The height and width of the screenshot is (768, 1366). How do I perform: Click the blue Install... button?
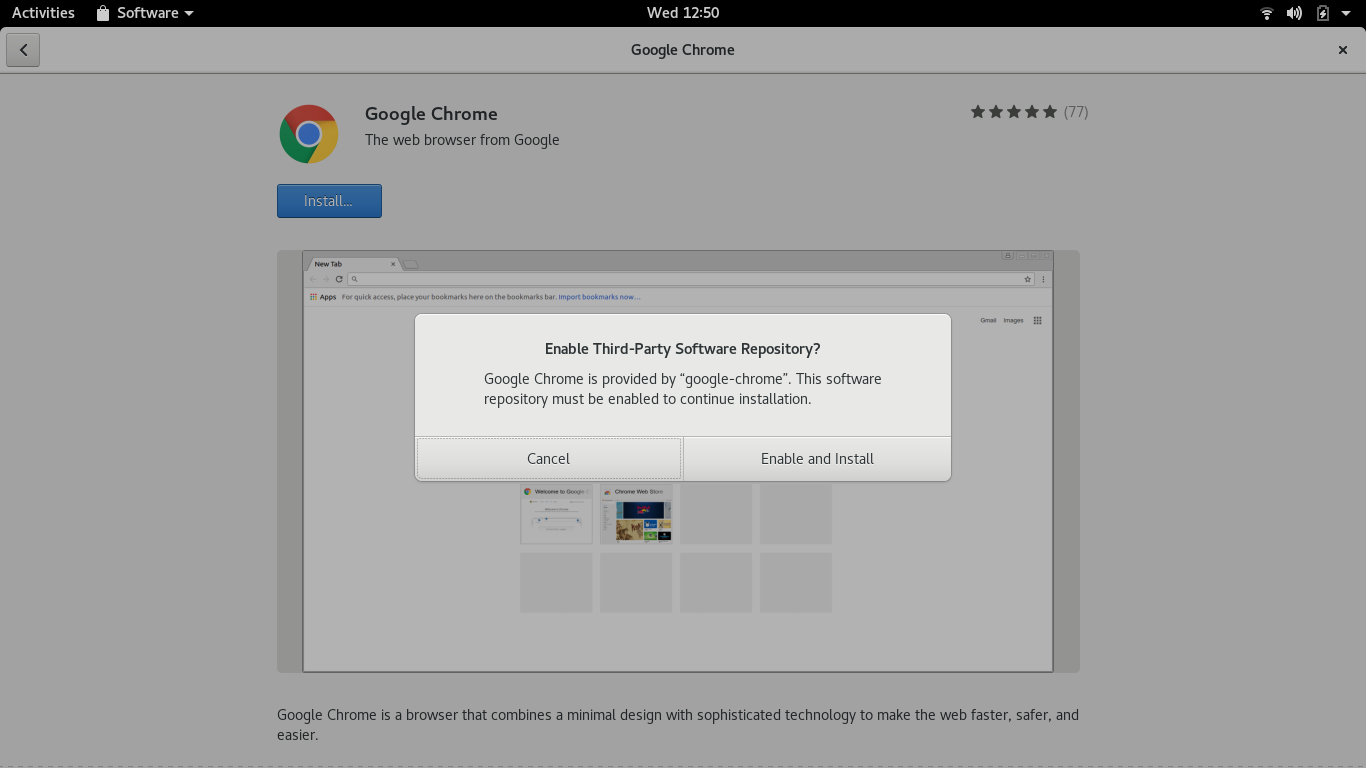[329, 201]
